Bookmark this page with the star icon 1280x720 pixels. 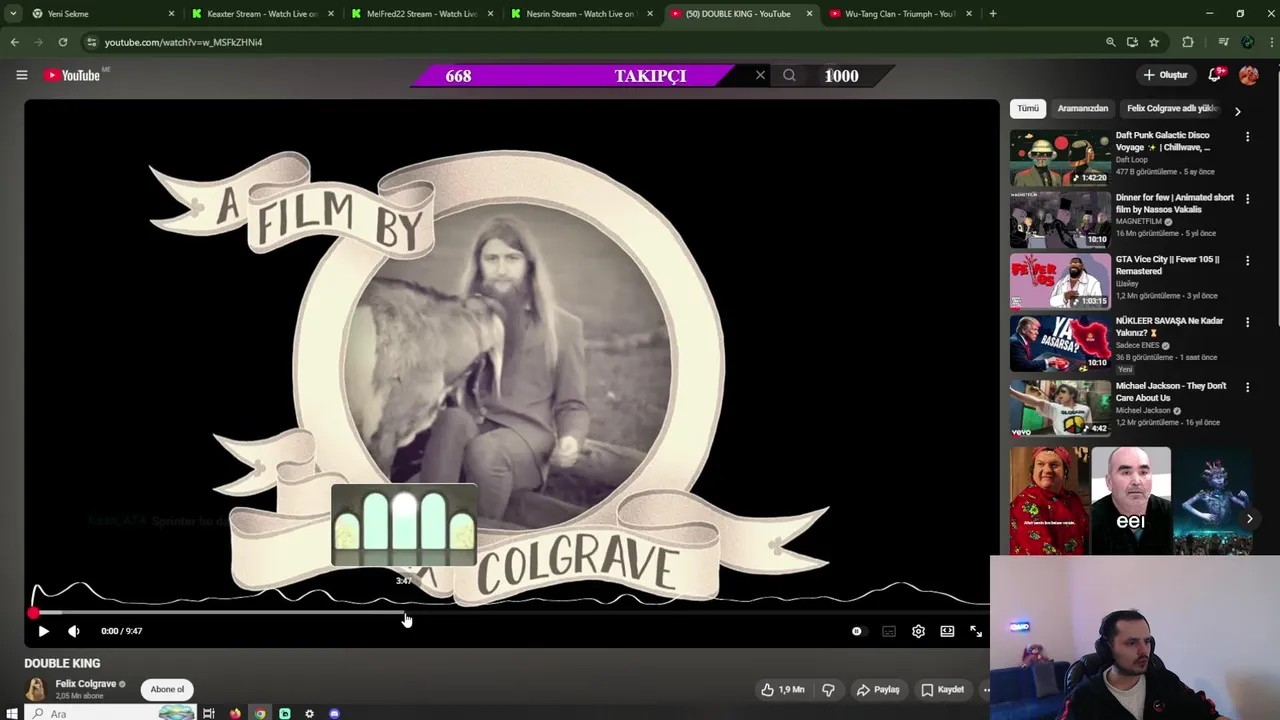(x=1154, y=42)
